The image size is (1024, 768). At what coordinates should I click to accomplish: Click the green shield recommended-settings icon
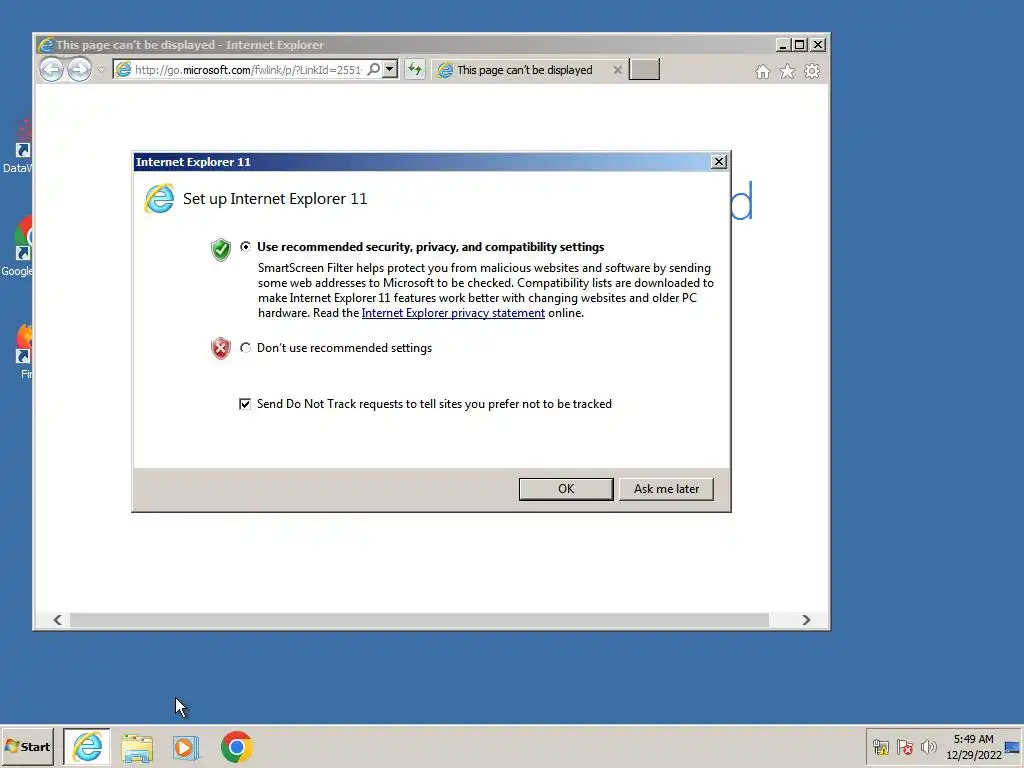221,249
